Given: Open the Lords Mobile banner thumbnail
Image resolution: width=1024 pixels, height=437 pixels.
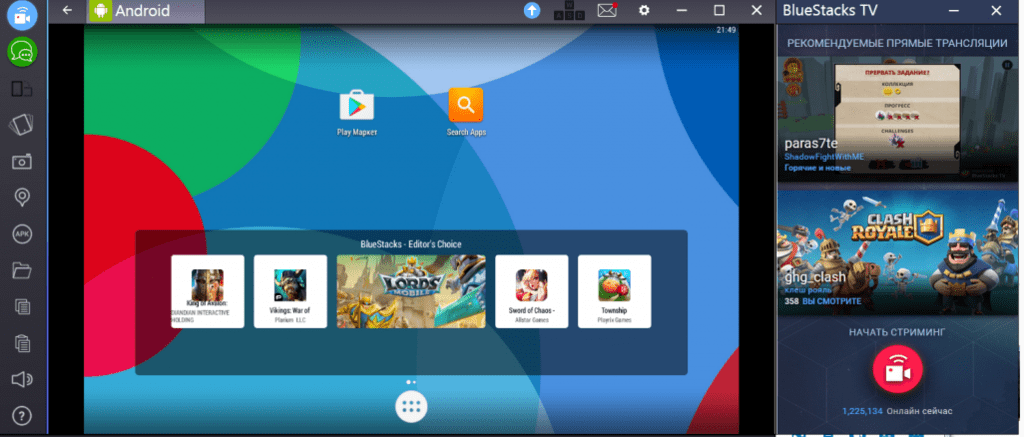Looking at the screenshot, I should (x=411, y=291).
